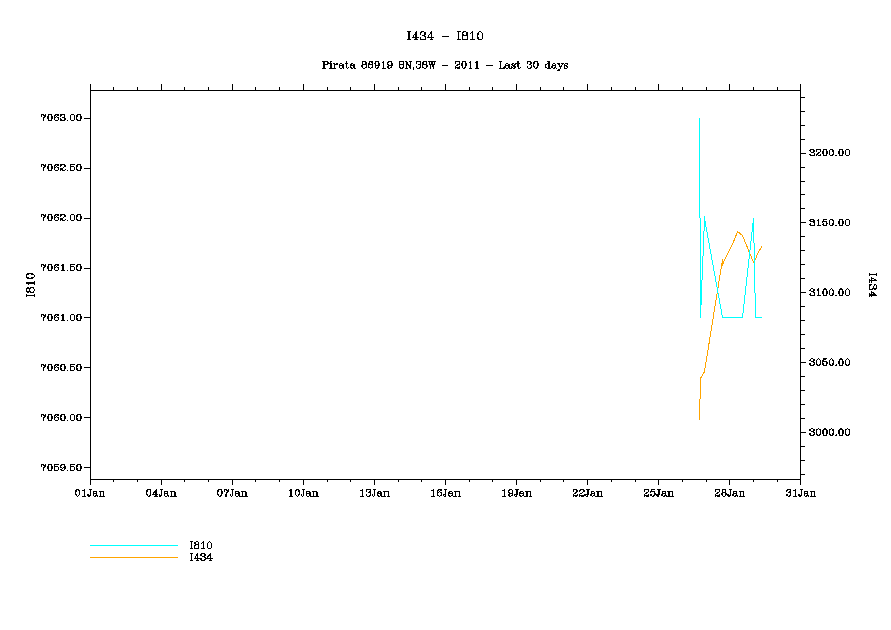891x630 pixels.
Task: Click the Pirata 86919 subtitle text
Action: (x=445, y=65)
